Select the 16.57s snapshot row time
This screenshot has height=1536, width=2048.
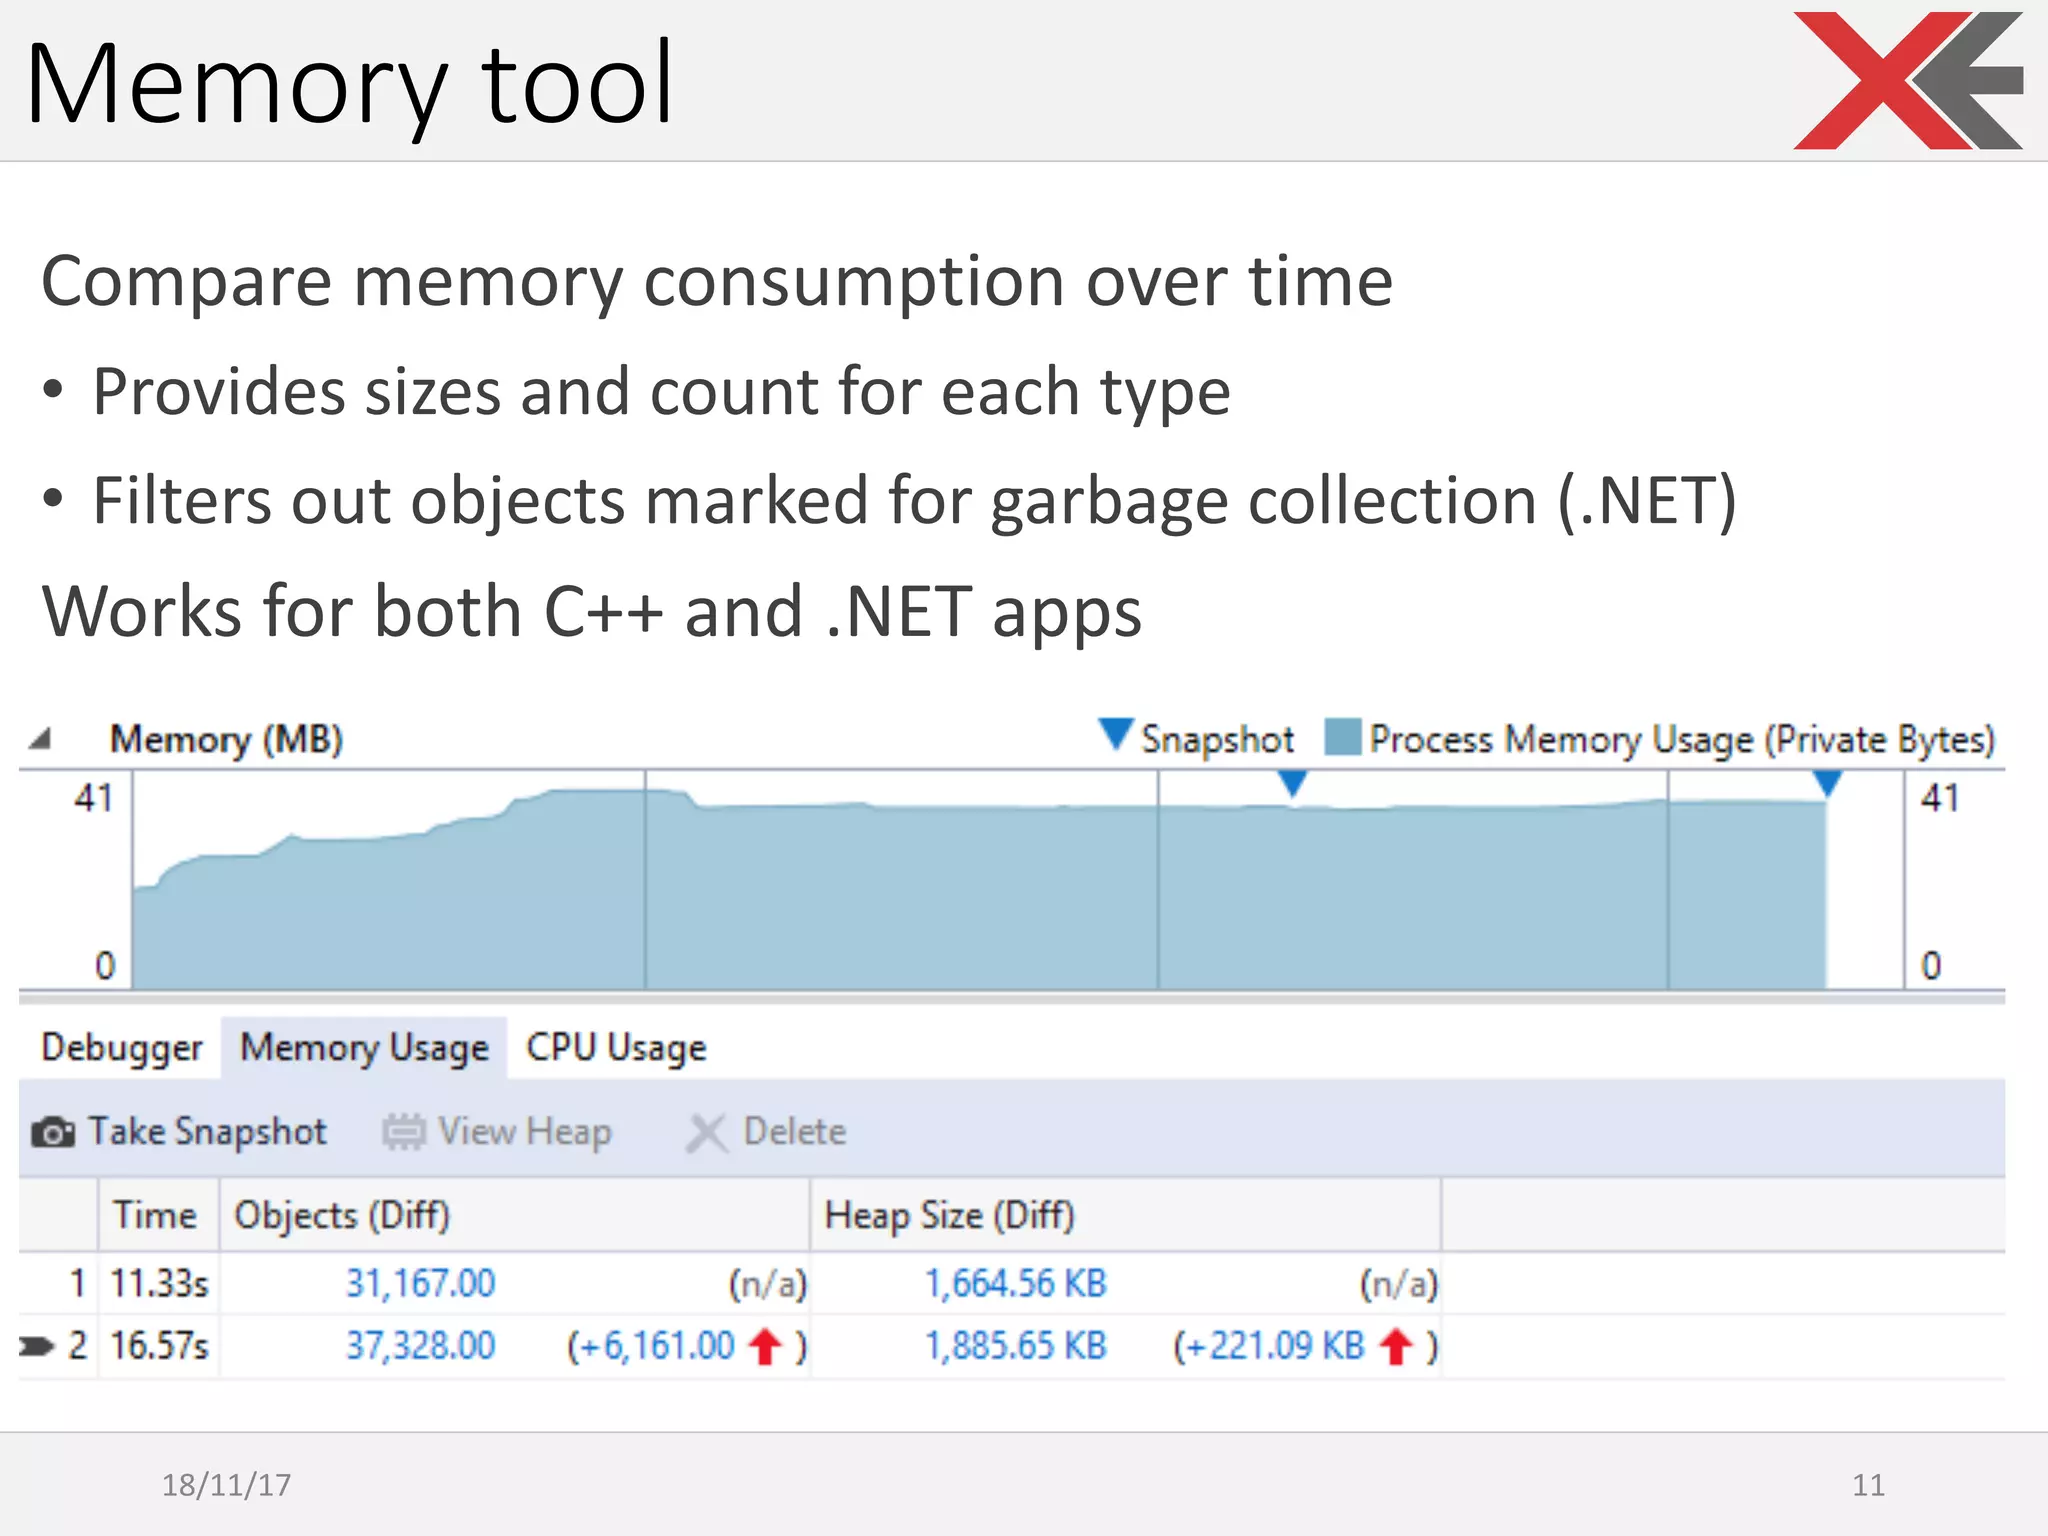click(x=160, y=1346)
